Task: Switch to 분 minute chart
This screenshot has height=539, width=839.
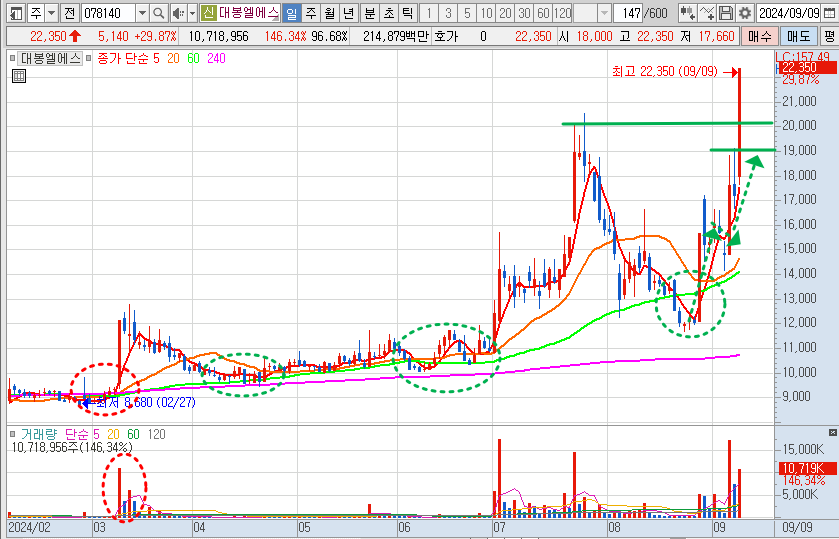Action: pos(370,13)
